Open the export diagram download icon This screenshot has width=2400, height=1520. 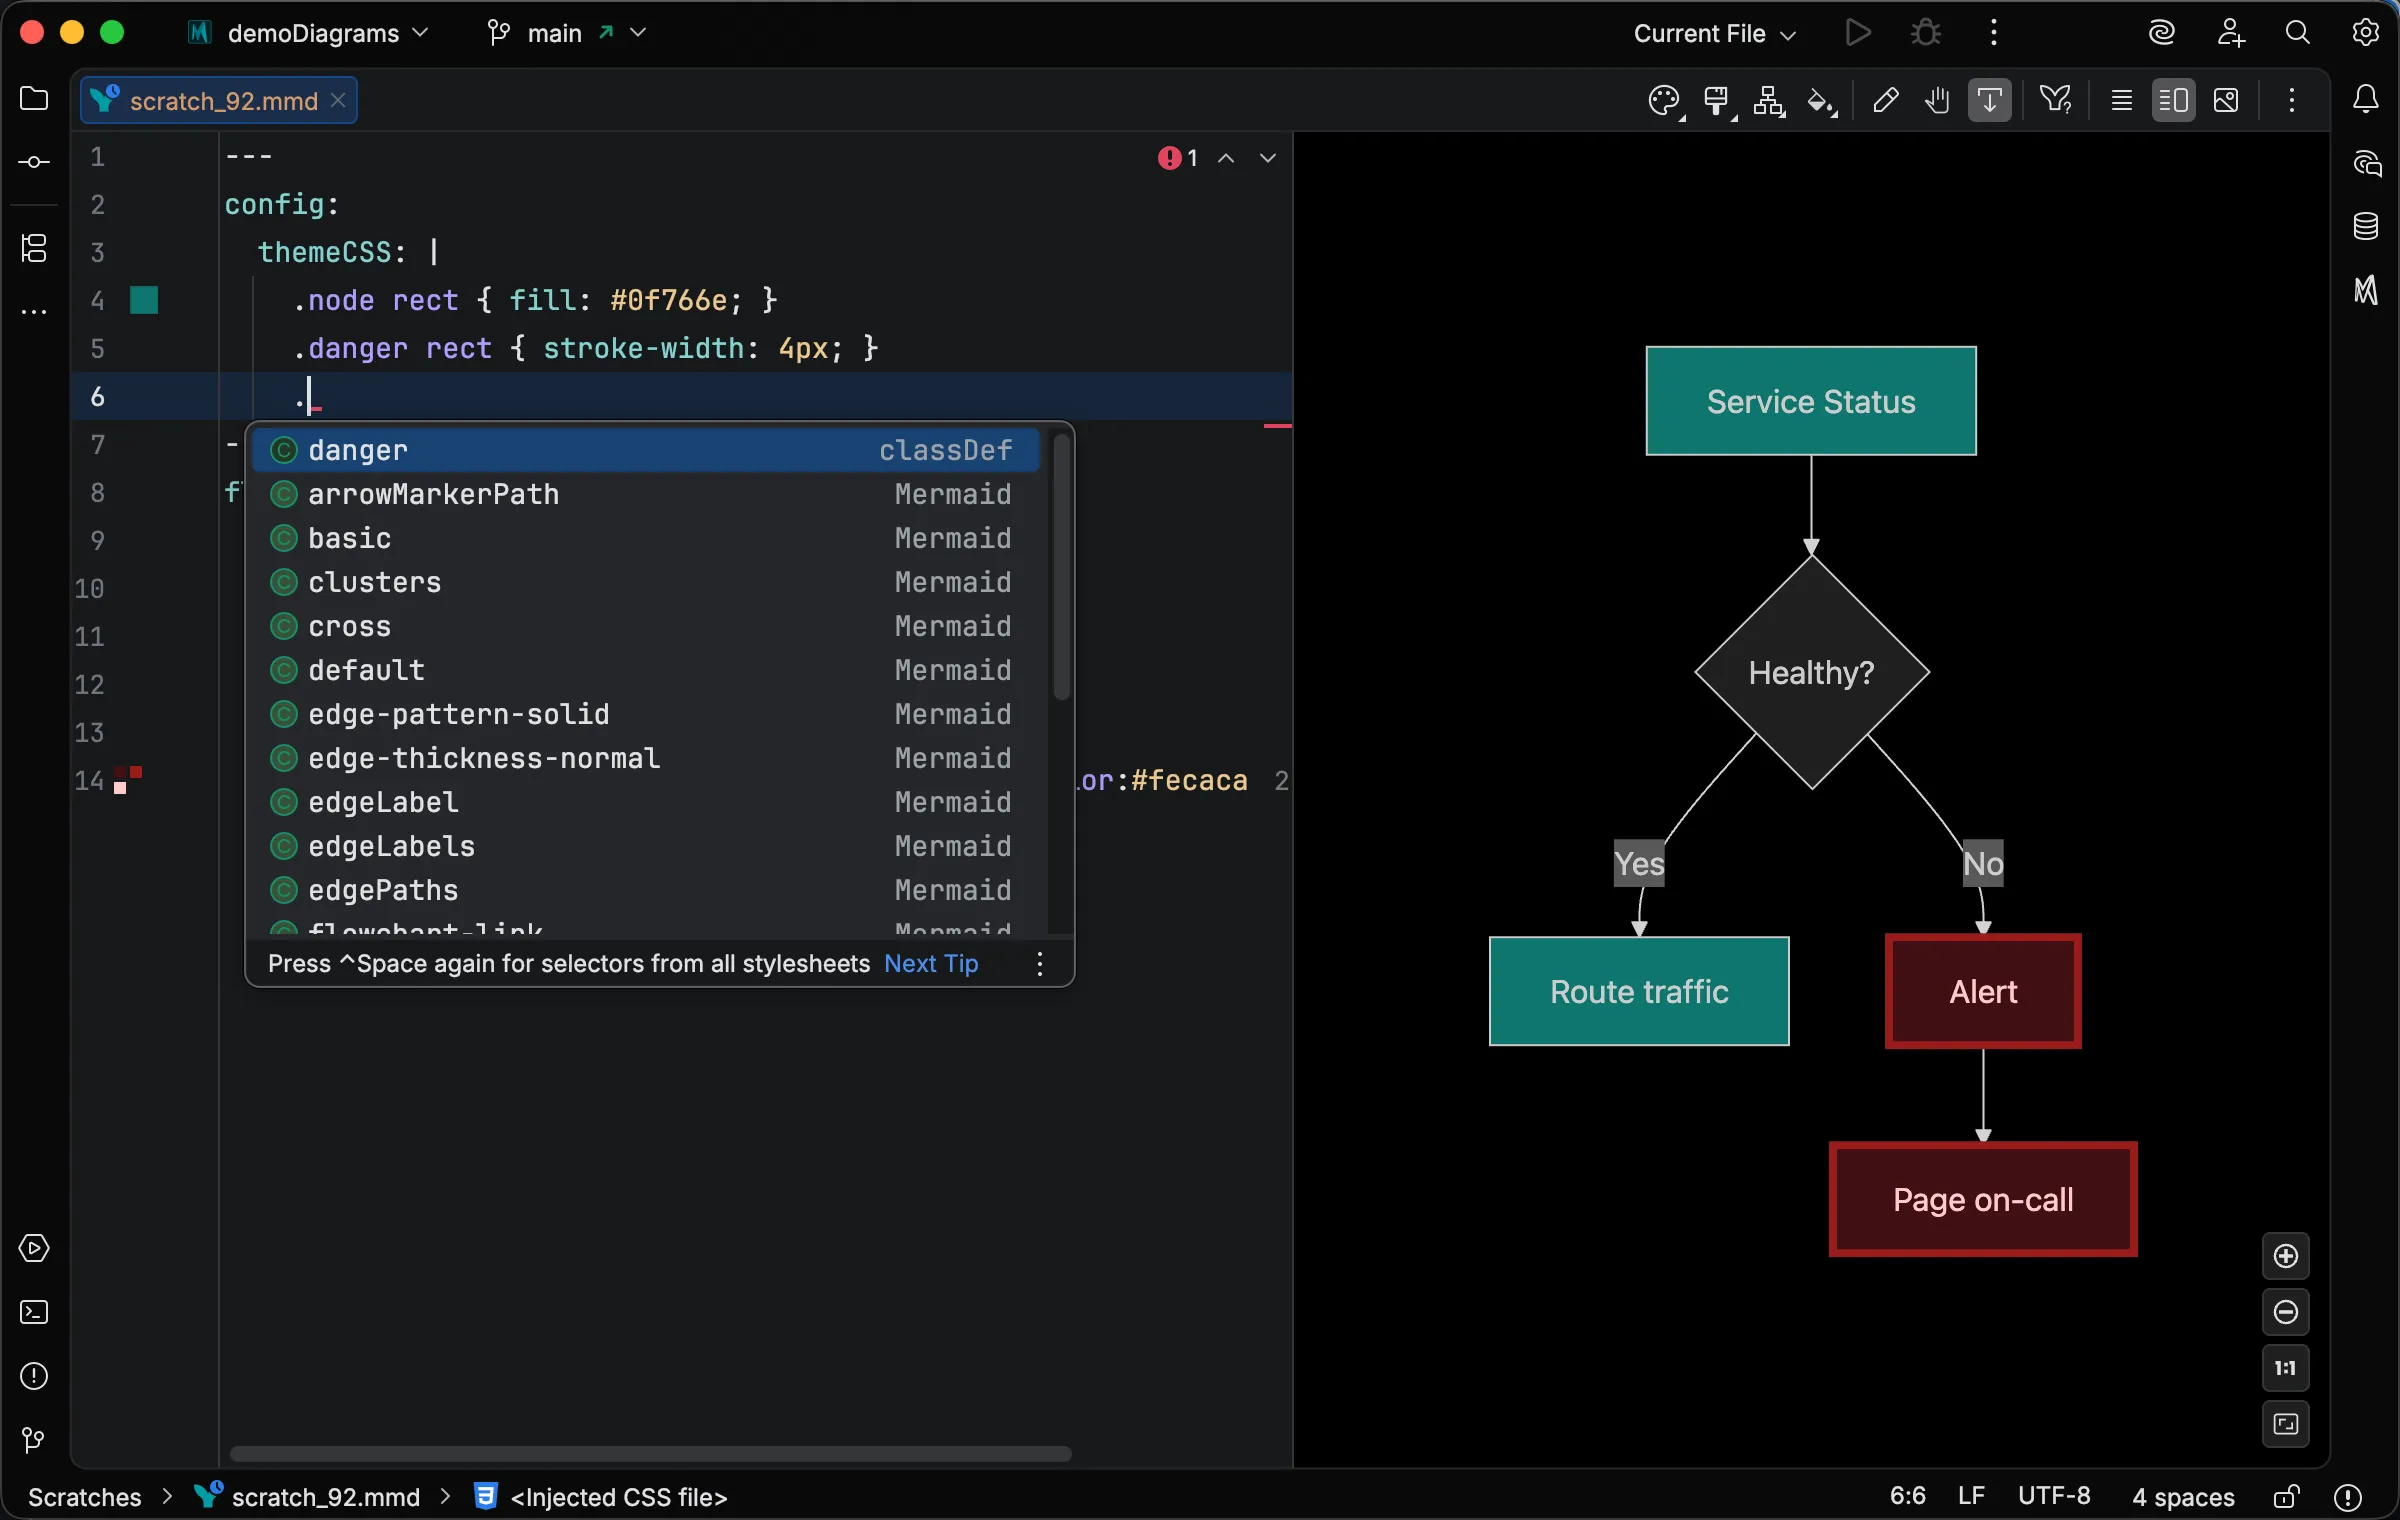pos(1989,100)
